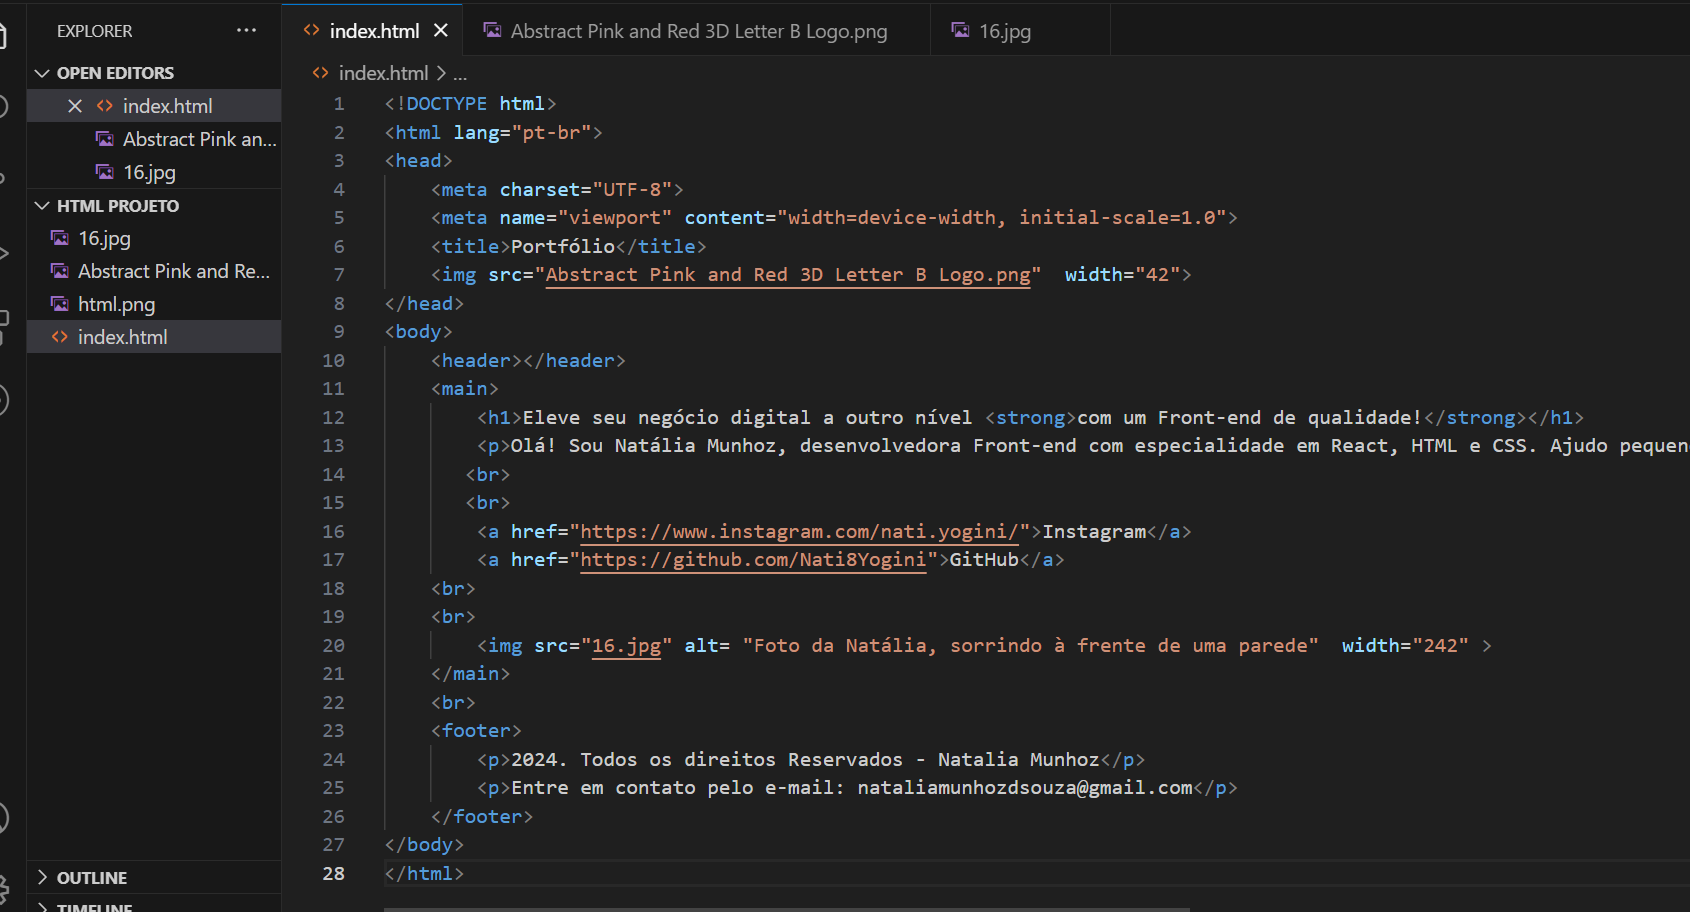Click the Abstract Pink logo src path on line 7
The height and width of the screenshot is (912, 1690).
(788, 274)
